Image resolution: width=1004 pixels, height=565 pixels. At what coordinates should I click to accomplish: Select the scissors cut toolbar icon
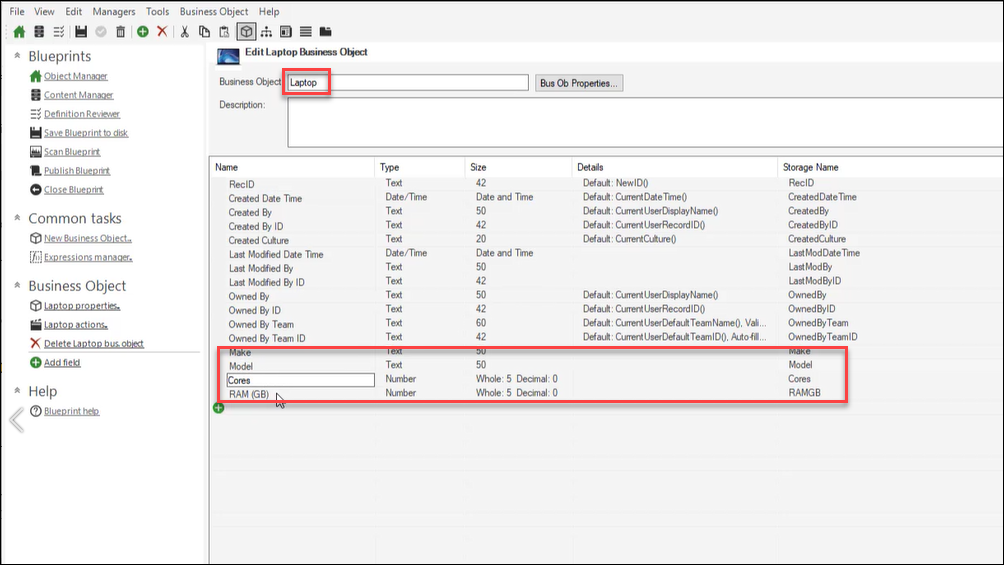tap(185, 32)
